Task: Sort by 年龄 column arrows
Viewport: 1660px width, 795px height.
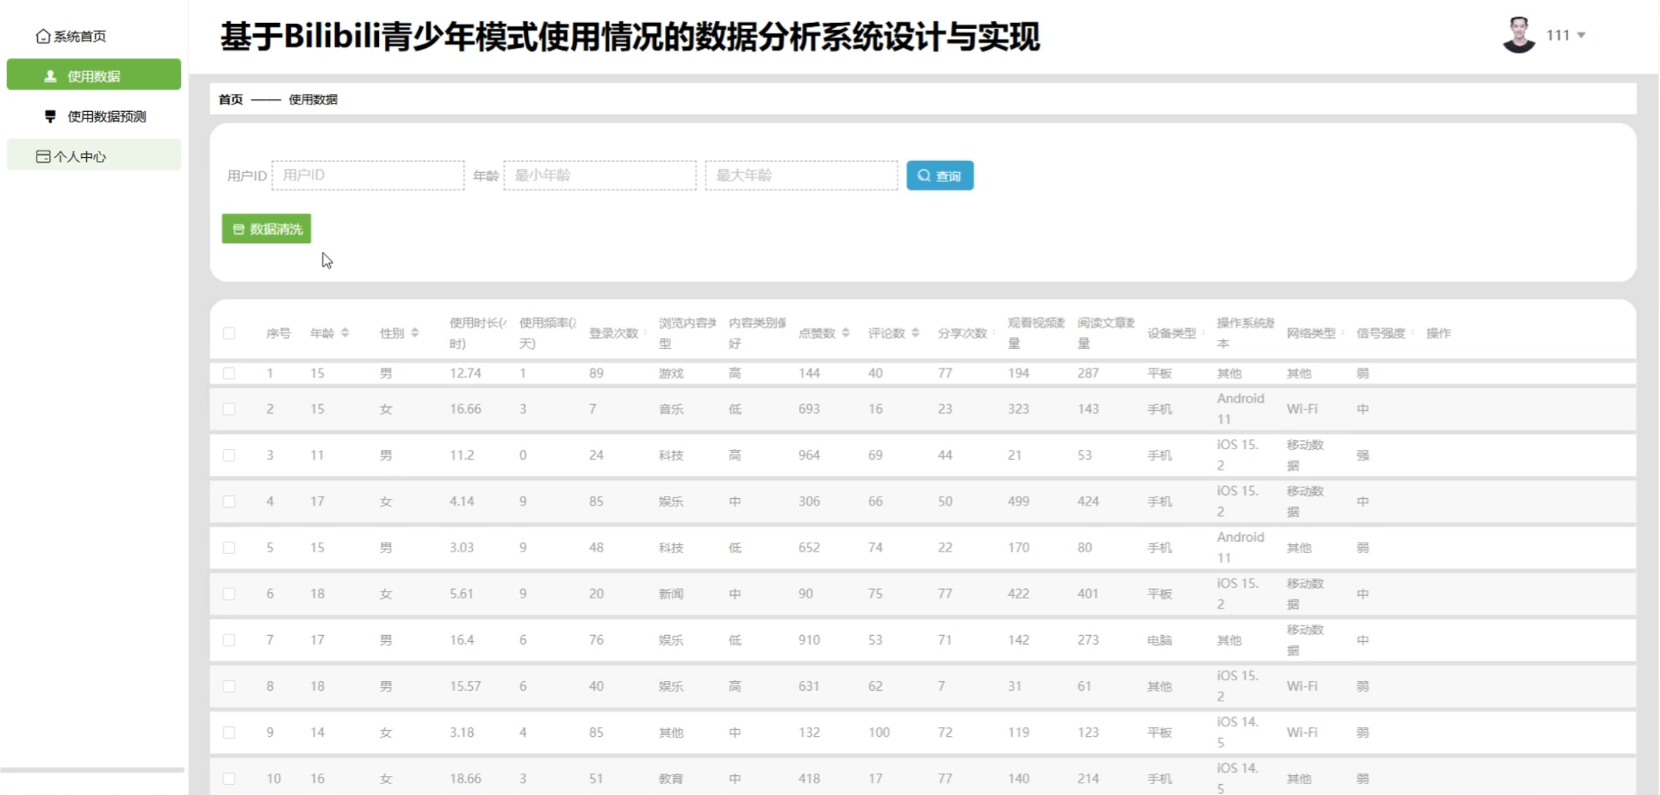Action: (x=345, y=333)
